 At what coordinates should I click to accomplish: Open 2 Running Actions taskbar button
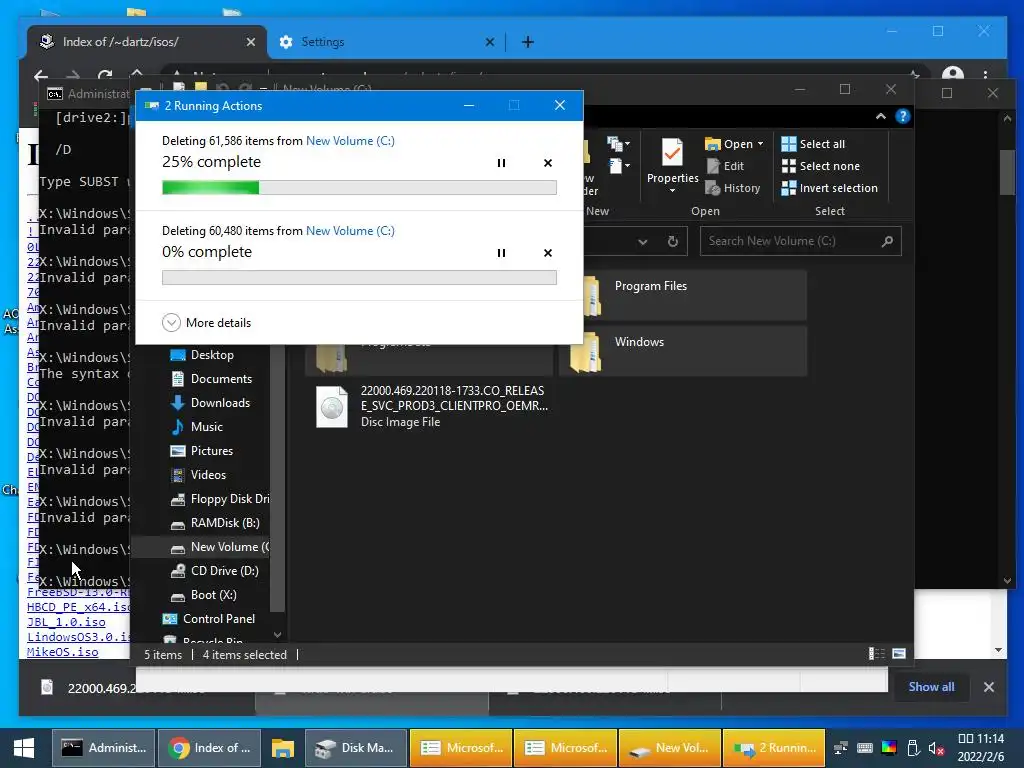tap(775, 748)
